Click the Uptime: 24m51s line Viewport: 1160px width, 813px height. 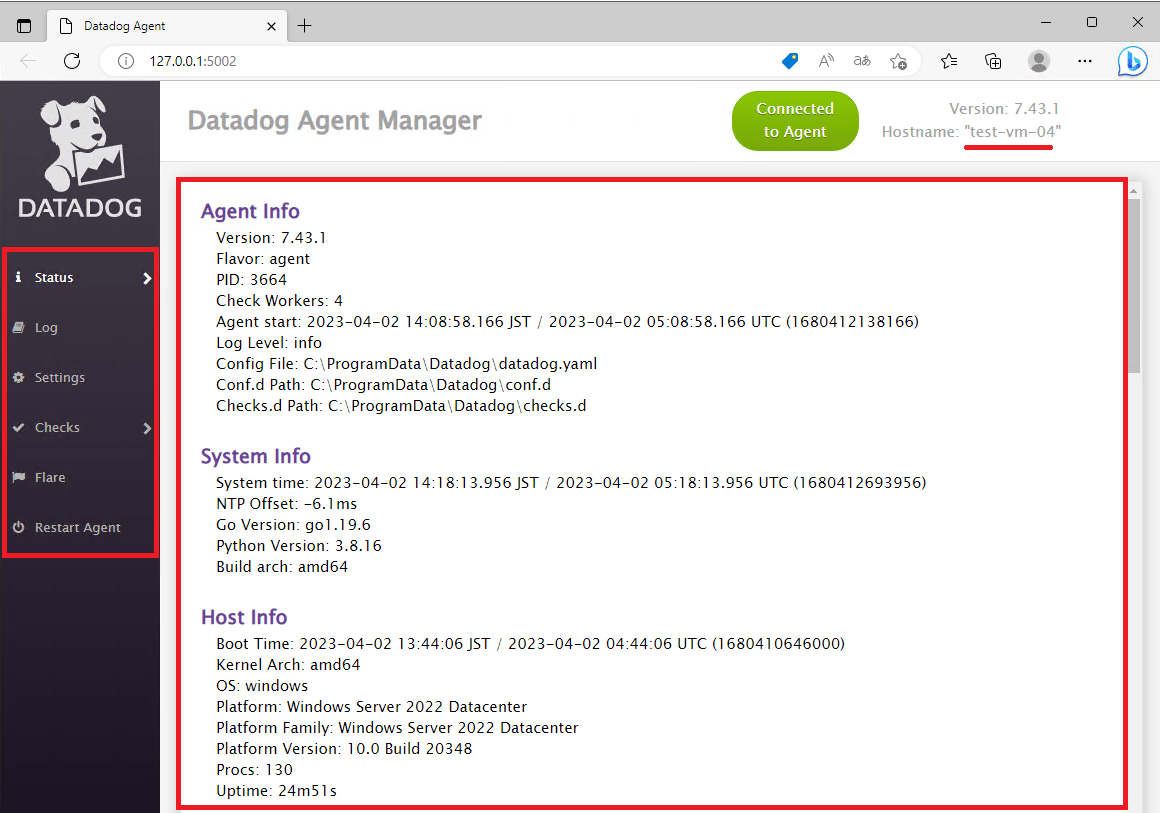point(277,791)
